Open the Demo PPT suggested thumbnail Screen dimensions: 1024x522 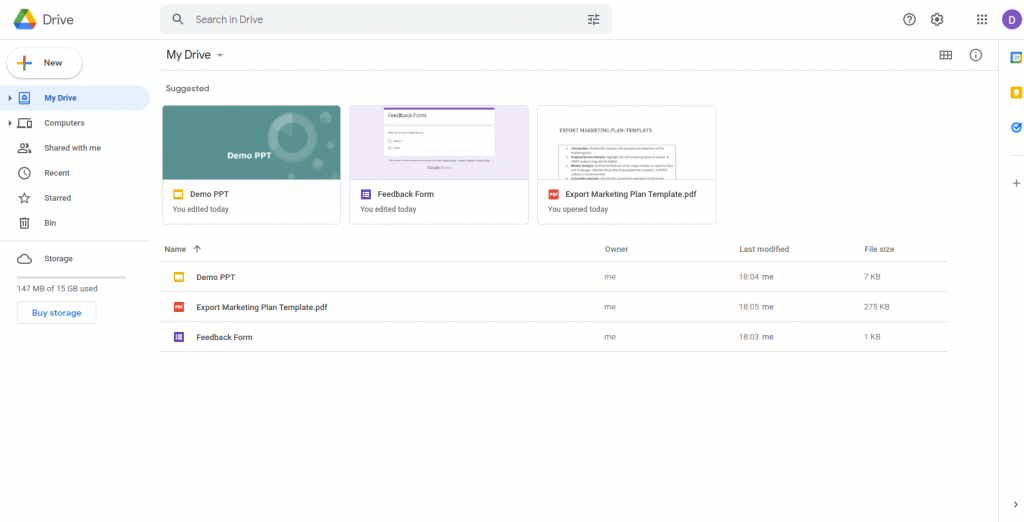pyautogui.click(x=251, y=143)
